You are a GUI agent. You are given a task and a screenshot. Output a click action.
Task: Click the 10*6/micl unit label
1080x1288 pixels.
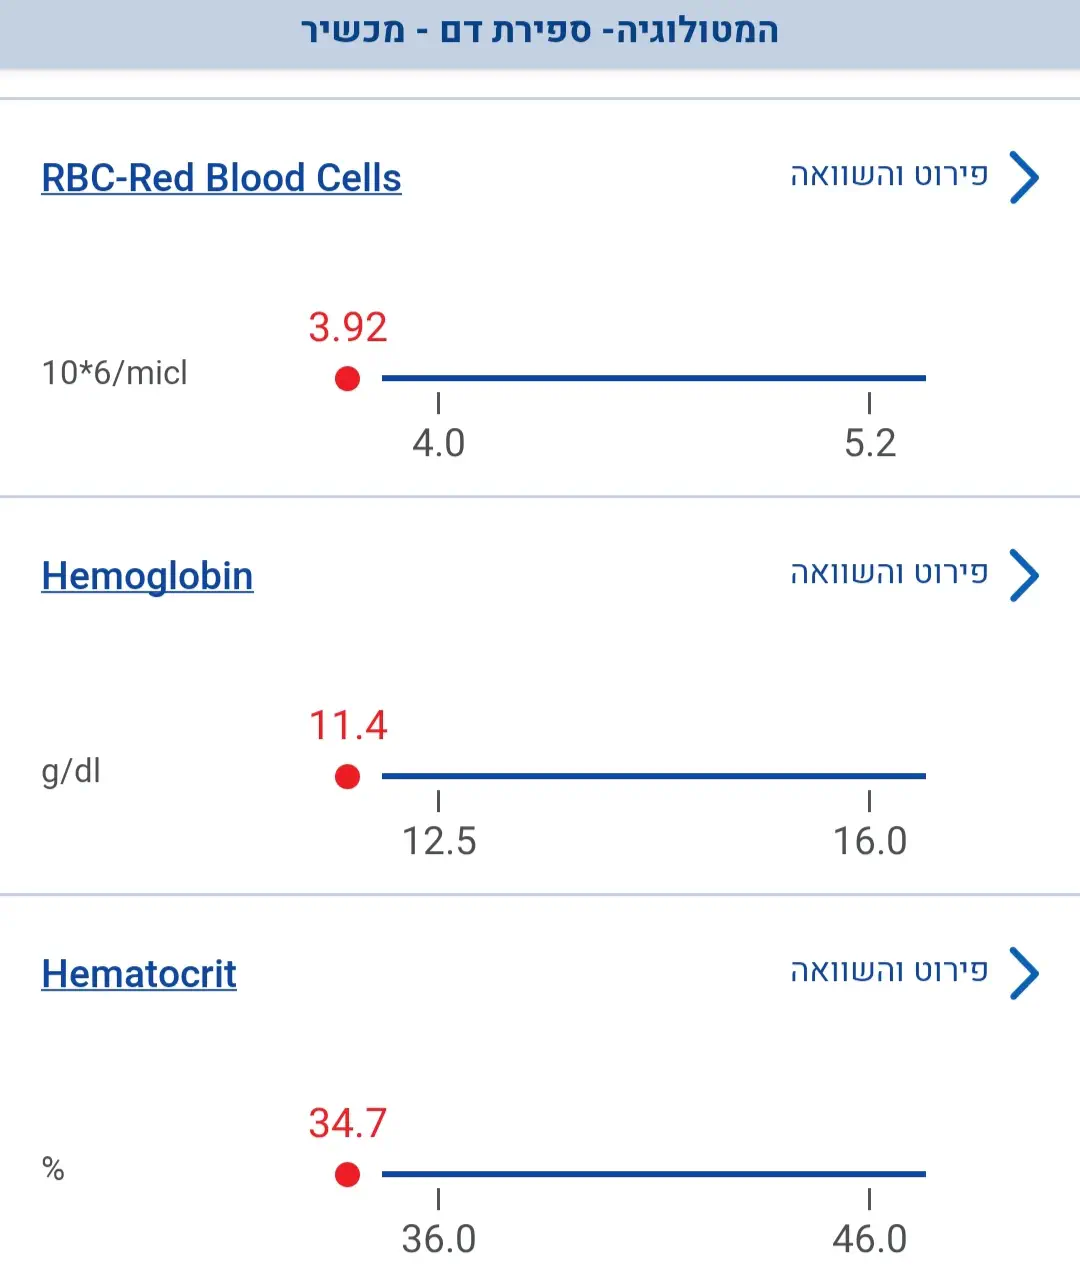point(114,373)
